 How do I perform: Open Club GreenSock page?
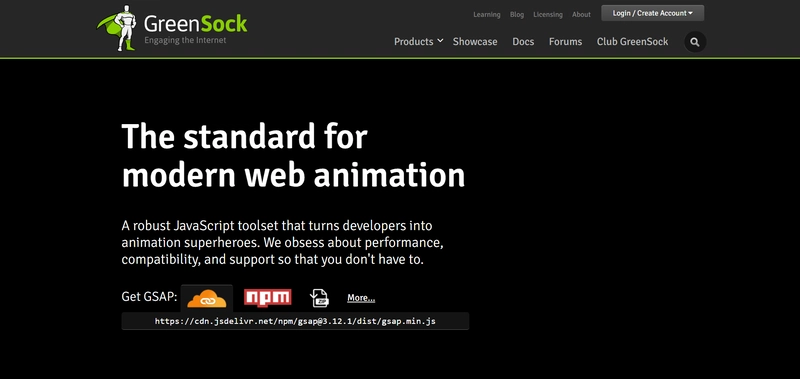[632, 42]
